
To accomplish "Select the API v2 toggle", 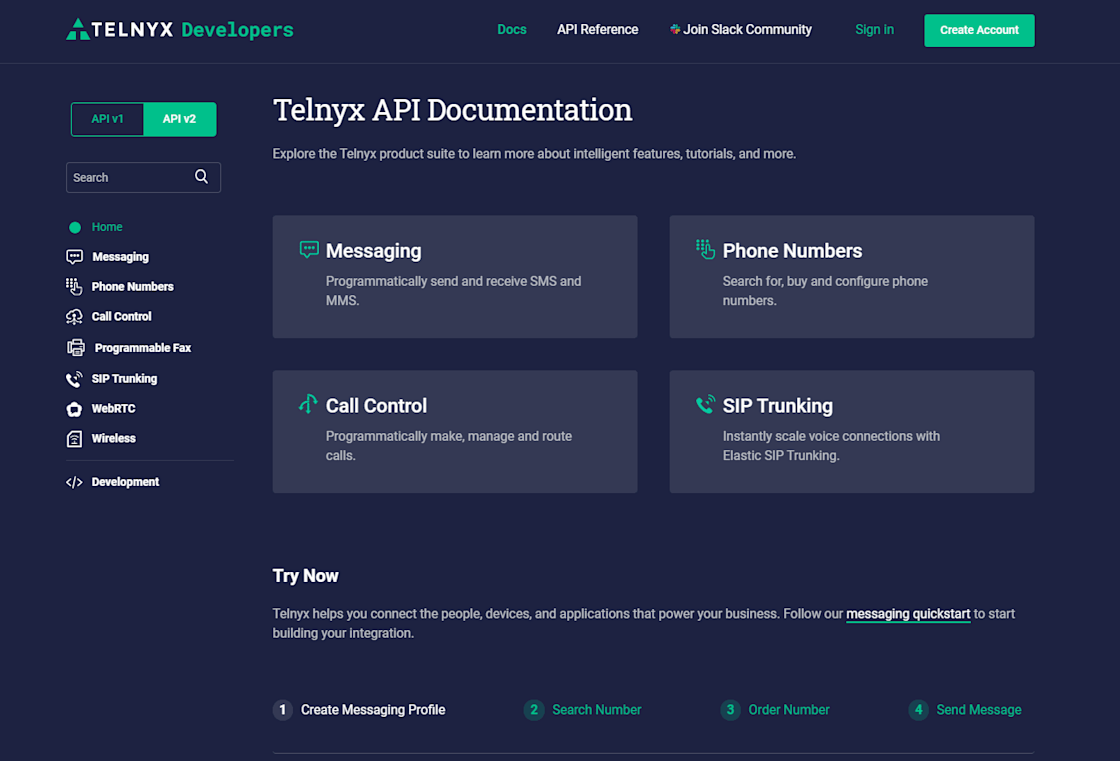I will [x=179, y=119].
